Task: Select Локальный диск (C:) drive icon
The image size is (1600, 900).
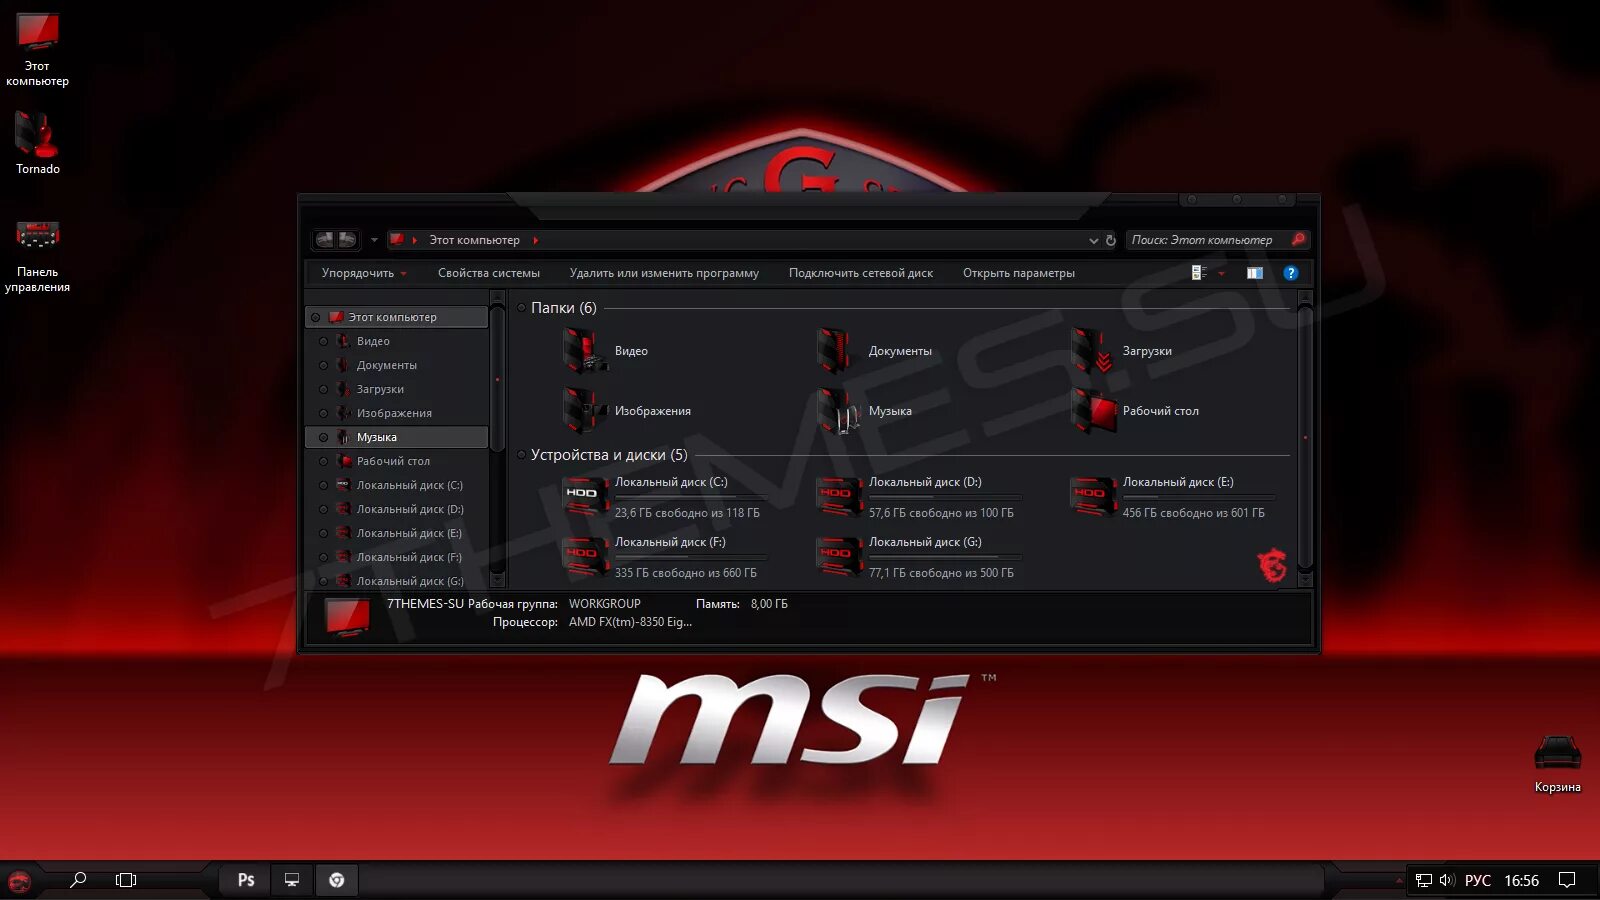Action: tap(586, 497)
